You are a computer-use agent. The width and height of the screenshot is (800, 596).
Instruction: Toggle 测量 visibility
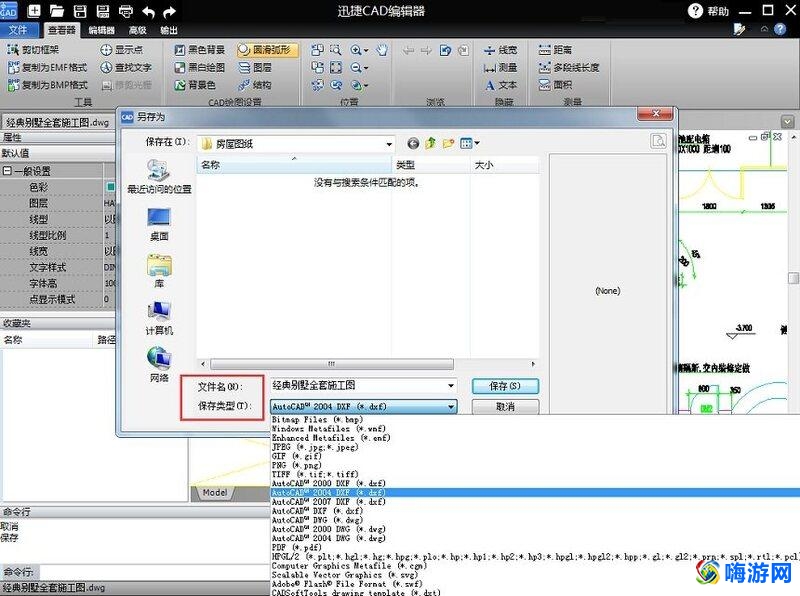click(x=500, y=67)
